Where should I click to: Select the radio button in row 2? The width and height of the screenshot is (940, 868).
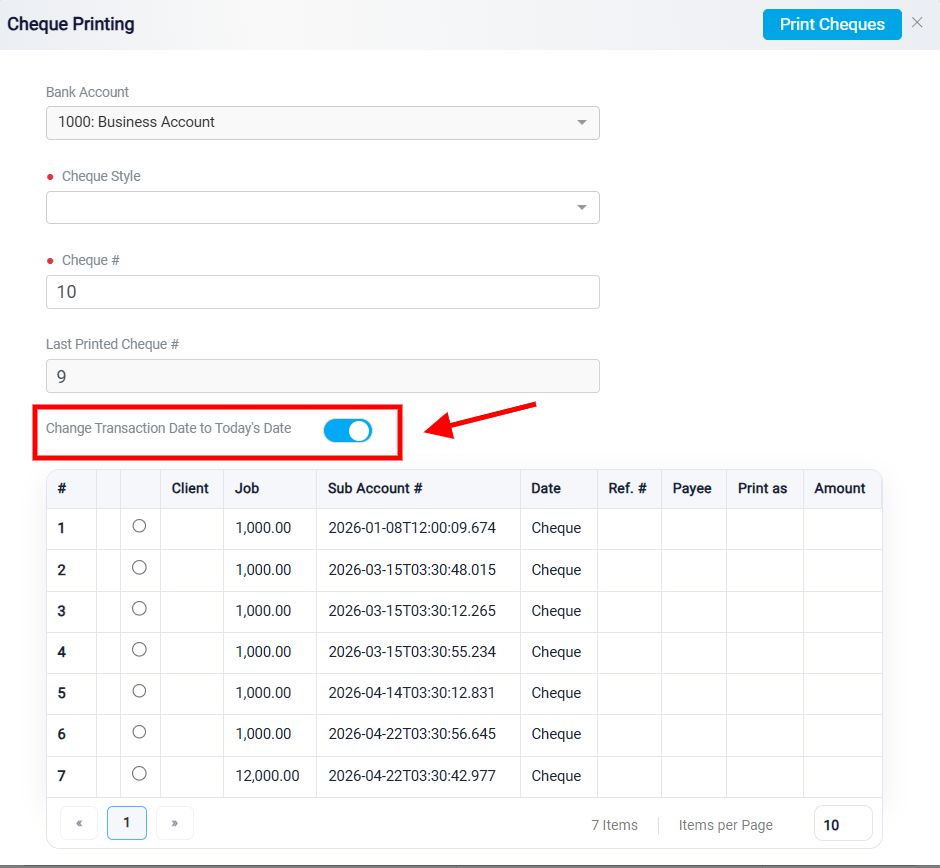tap(139, 567)
